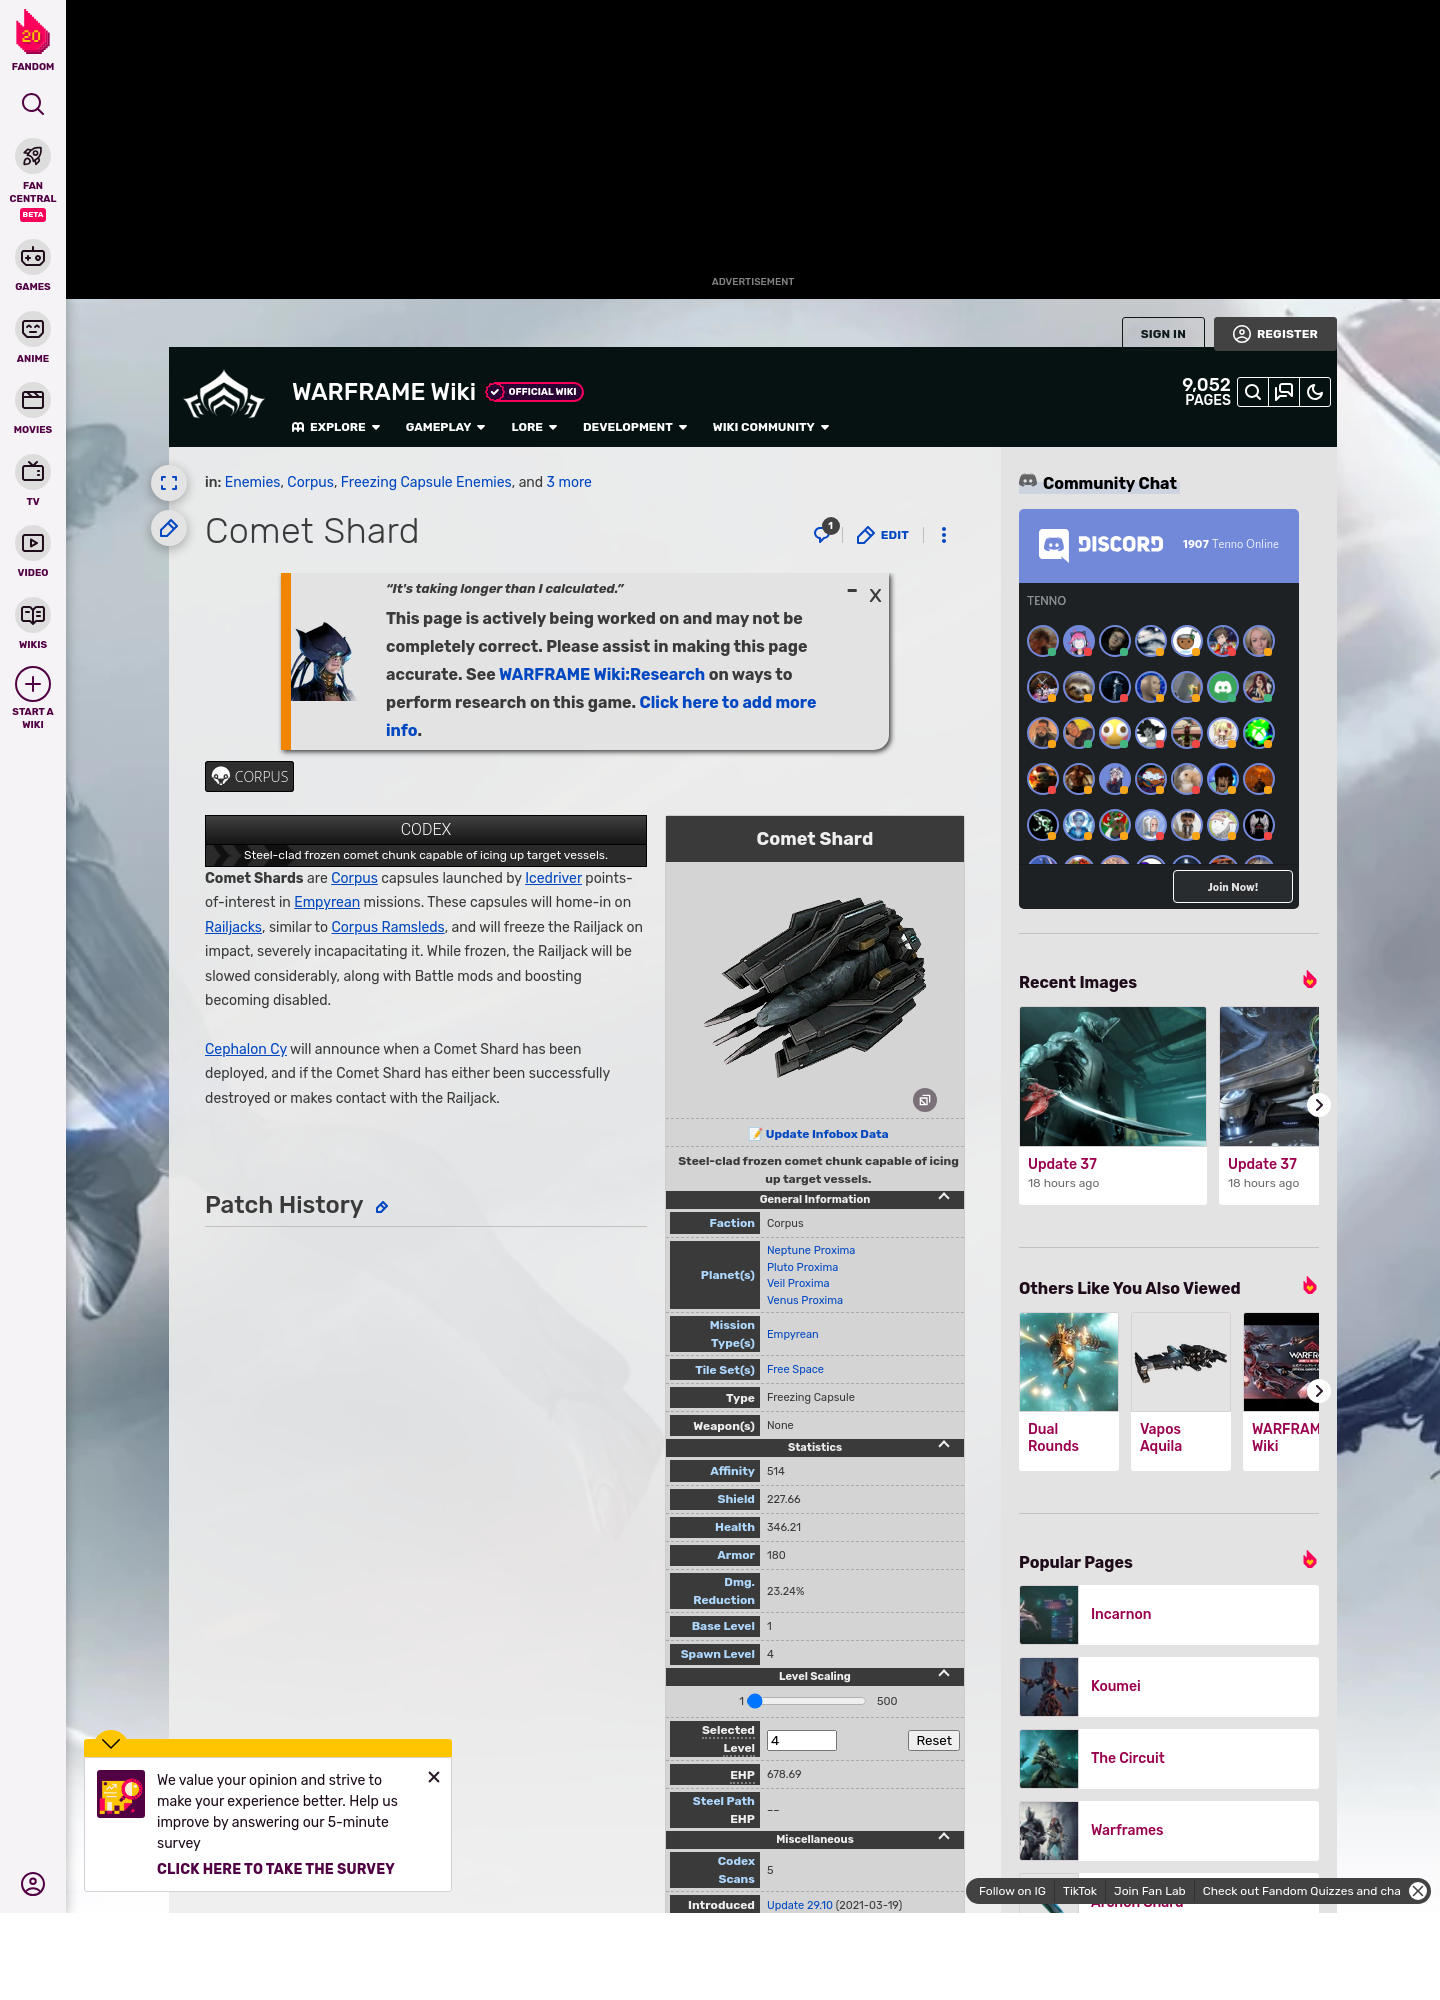Click the Warframe lotus logo

click(x=224, y=396)
